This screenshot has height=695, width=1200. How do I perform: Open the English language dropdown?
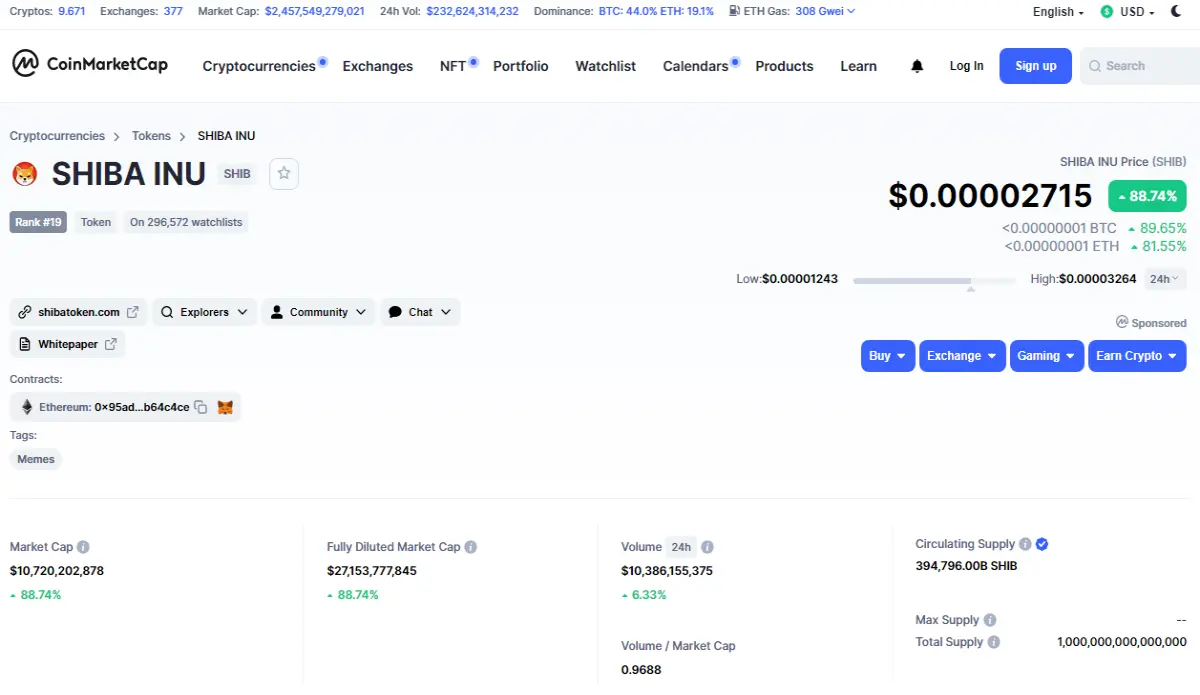click(1058, 12)
